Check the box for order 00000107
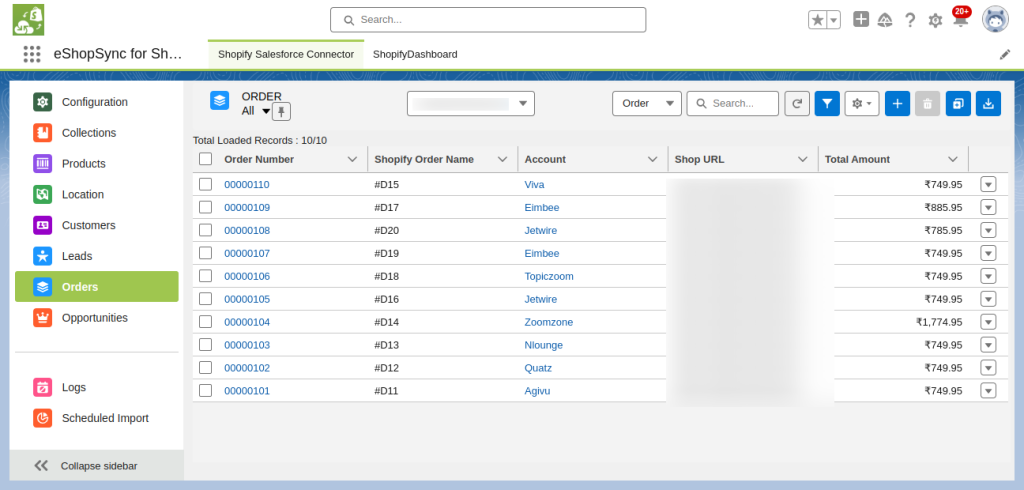1024x490 pixels. [x=206, y=253]
